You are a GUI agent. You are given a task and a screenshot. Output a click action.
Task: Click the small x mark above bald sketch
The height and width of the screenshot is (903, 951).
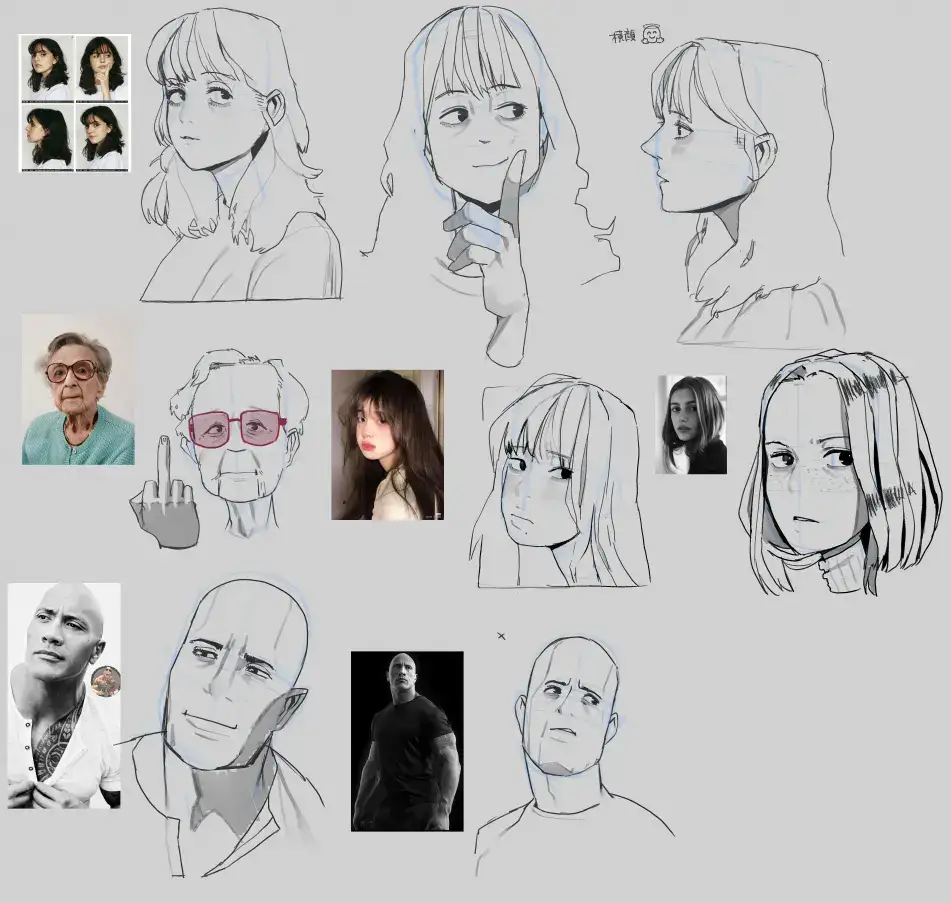(x=501, y=635)
